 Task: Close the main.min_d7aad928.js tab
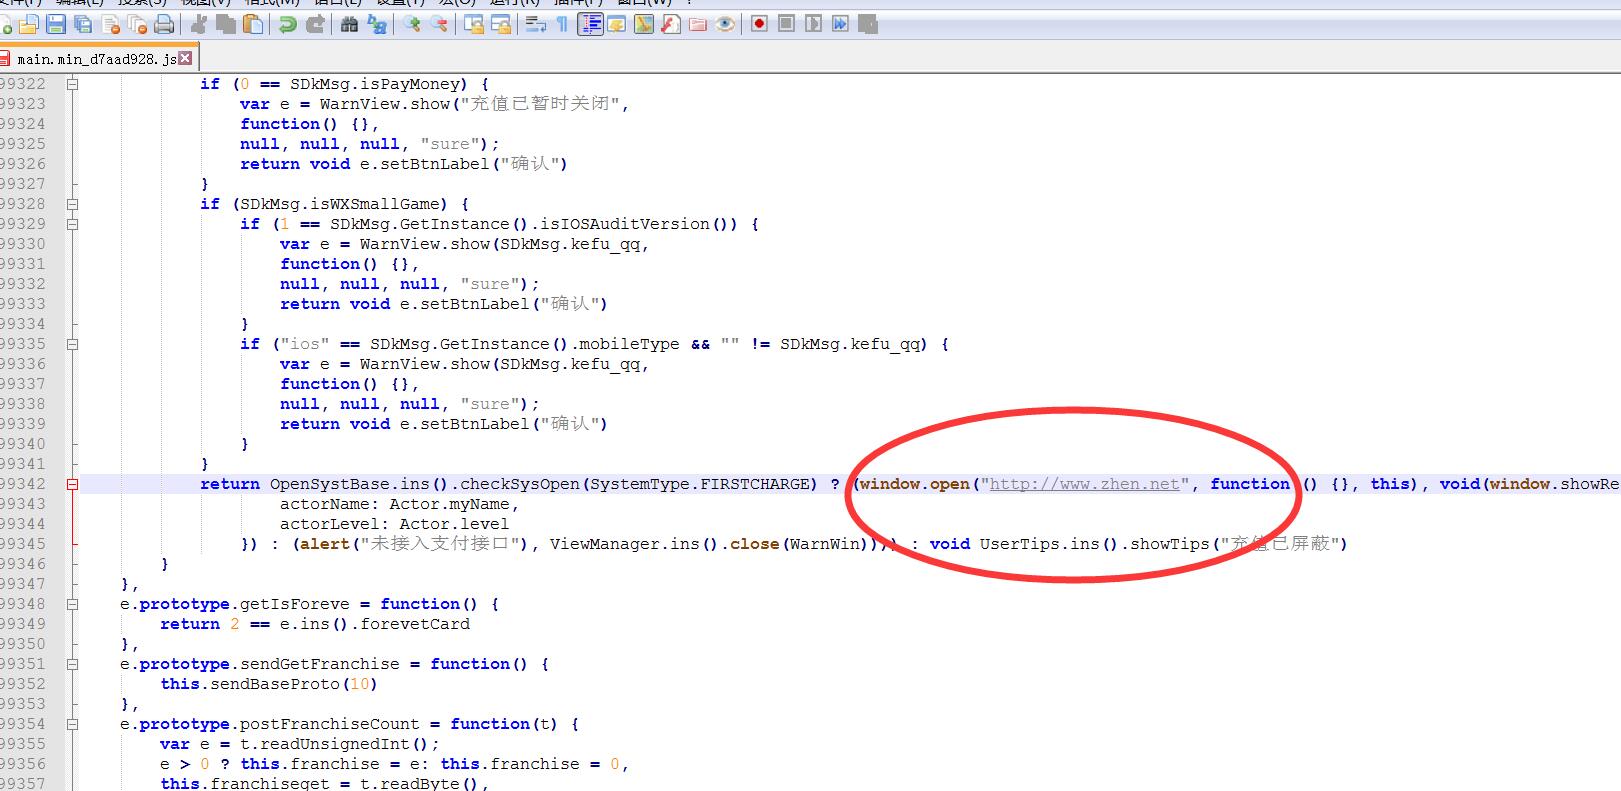pos(185,59)
